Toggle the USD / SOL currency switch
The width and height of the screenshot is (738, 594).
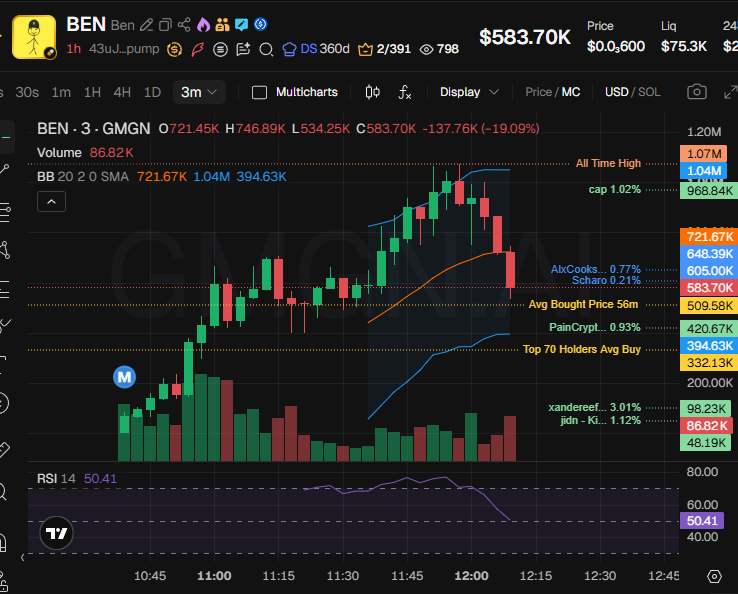pyautogui.click(x=633, y=92)
